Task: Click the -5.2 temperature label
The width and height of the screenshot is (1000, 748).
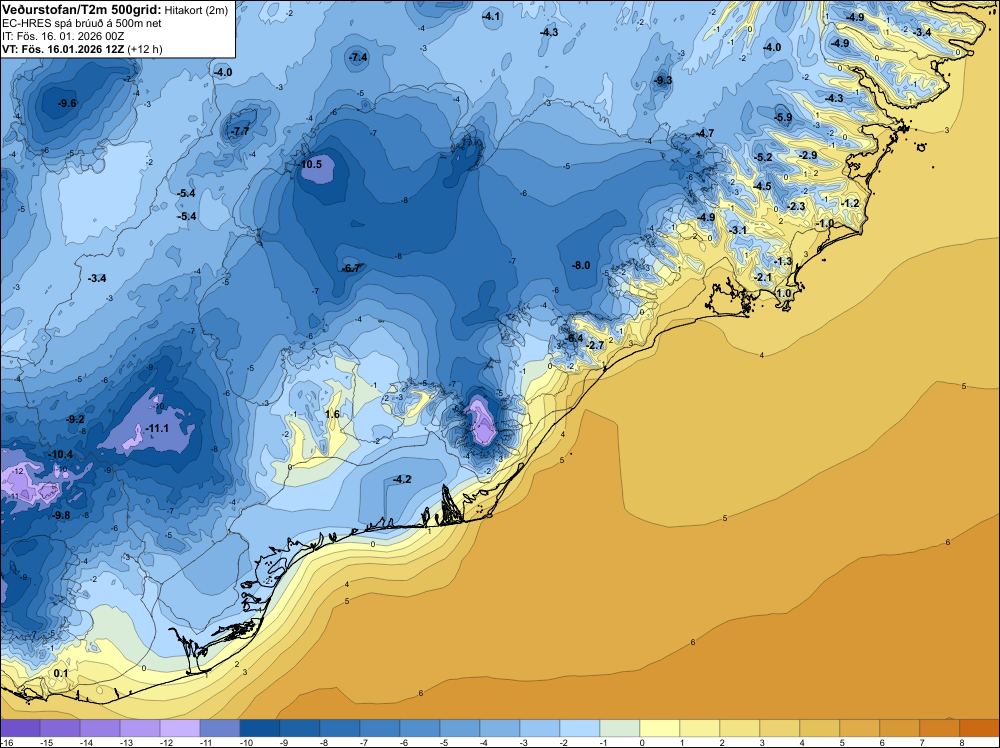Action: (763, 157)
